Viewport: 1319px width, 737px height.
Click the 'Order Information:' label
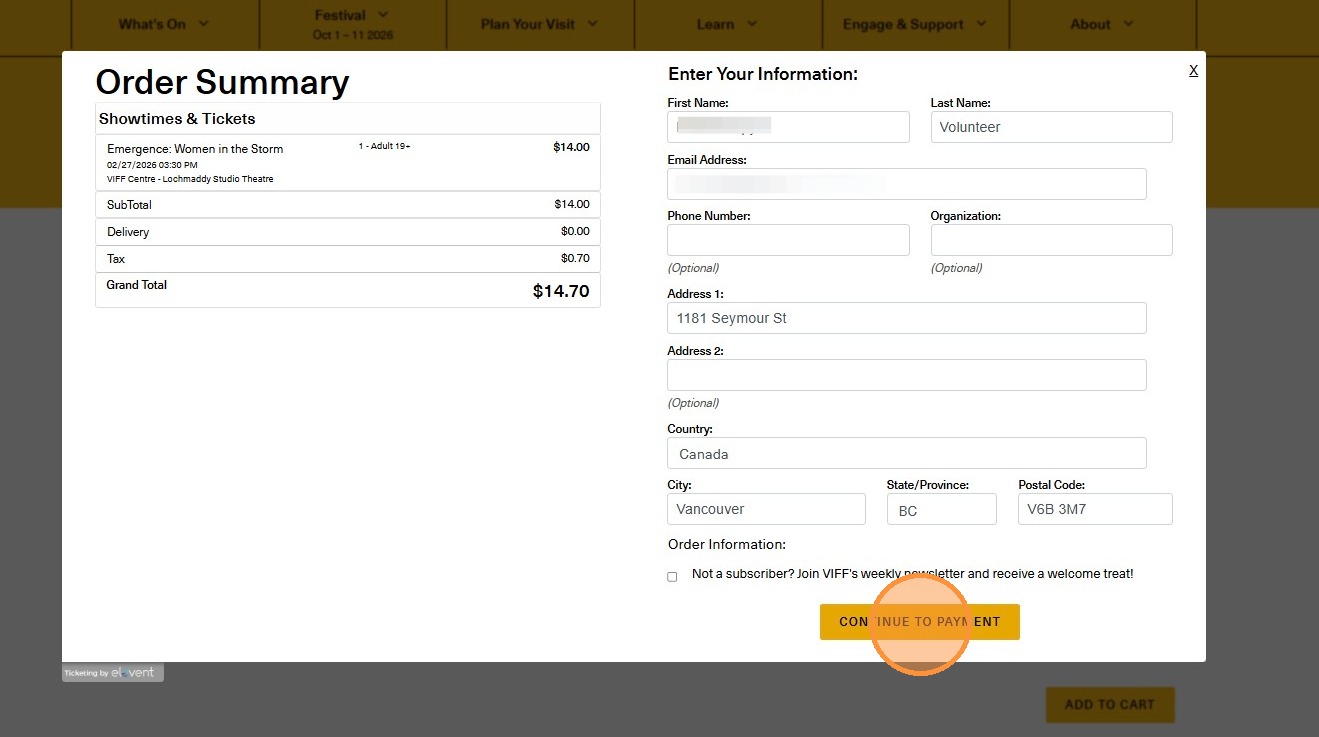click(x=727, y=545)
